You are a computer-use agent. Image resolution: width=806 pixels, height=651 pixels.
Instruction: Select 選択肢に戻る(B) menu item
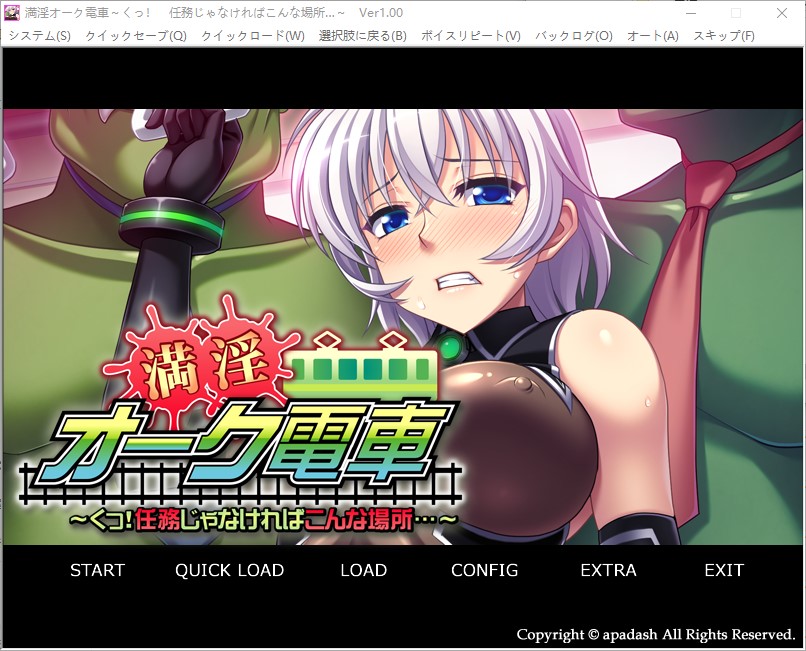[x=362, y=36]
